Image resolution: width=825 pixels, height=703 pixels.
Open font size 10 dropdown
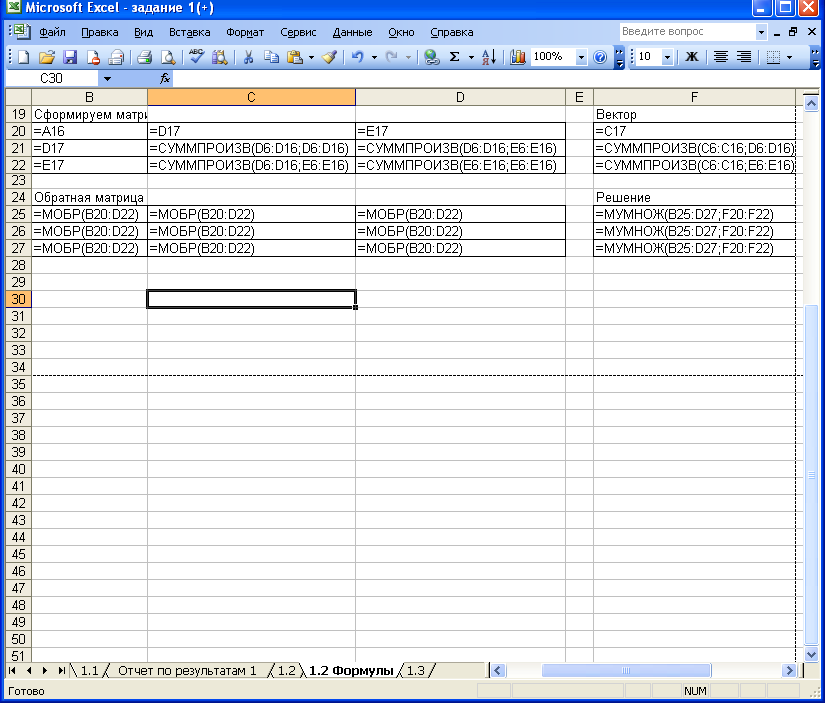tap(667, 57)
